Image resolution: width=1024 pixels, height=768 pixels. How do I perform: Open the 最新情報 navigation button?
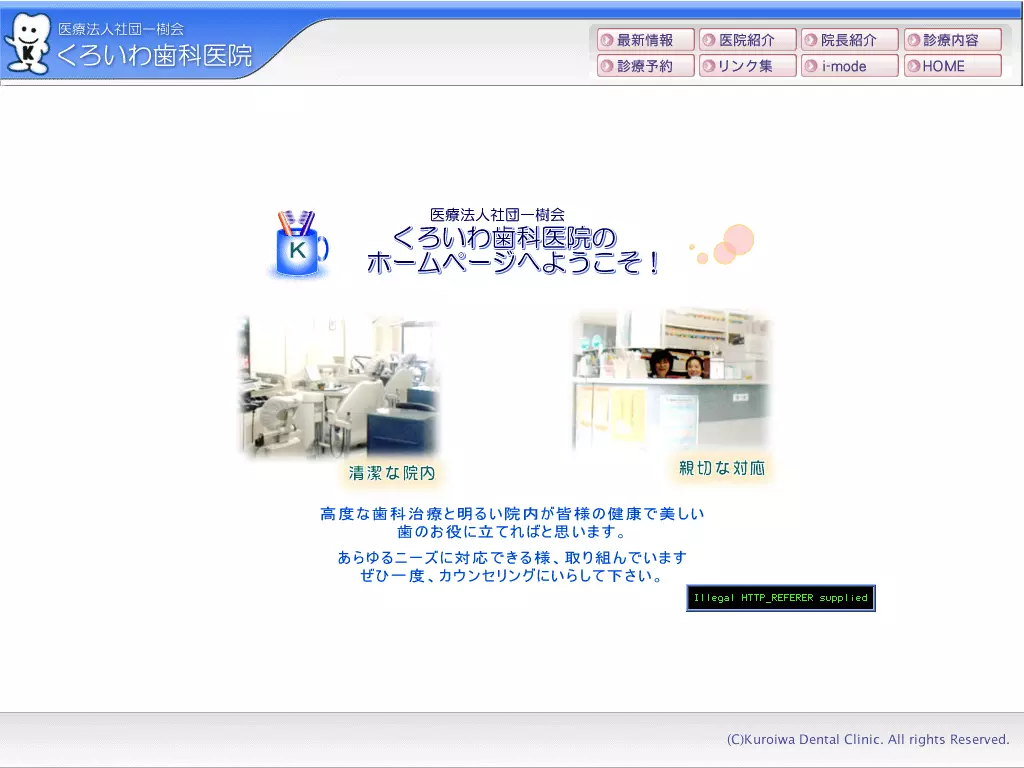click(x=645, y=40)
